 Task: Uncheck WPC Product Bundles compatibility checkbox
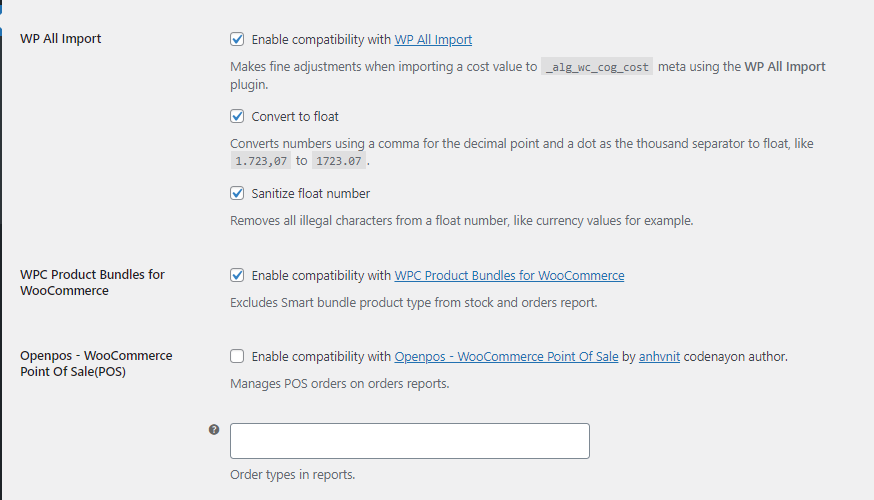237,275
